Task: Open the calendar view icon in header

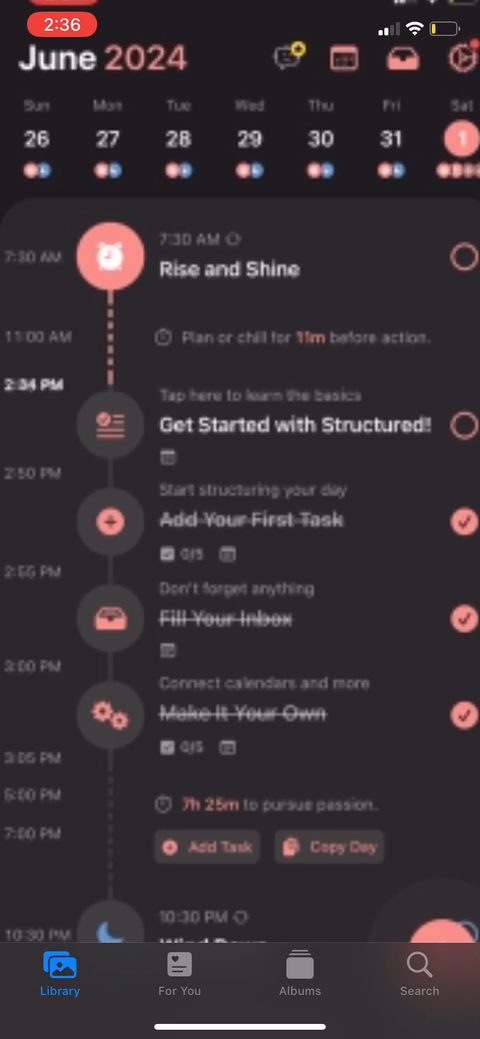Action: point(344,58)
